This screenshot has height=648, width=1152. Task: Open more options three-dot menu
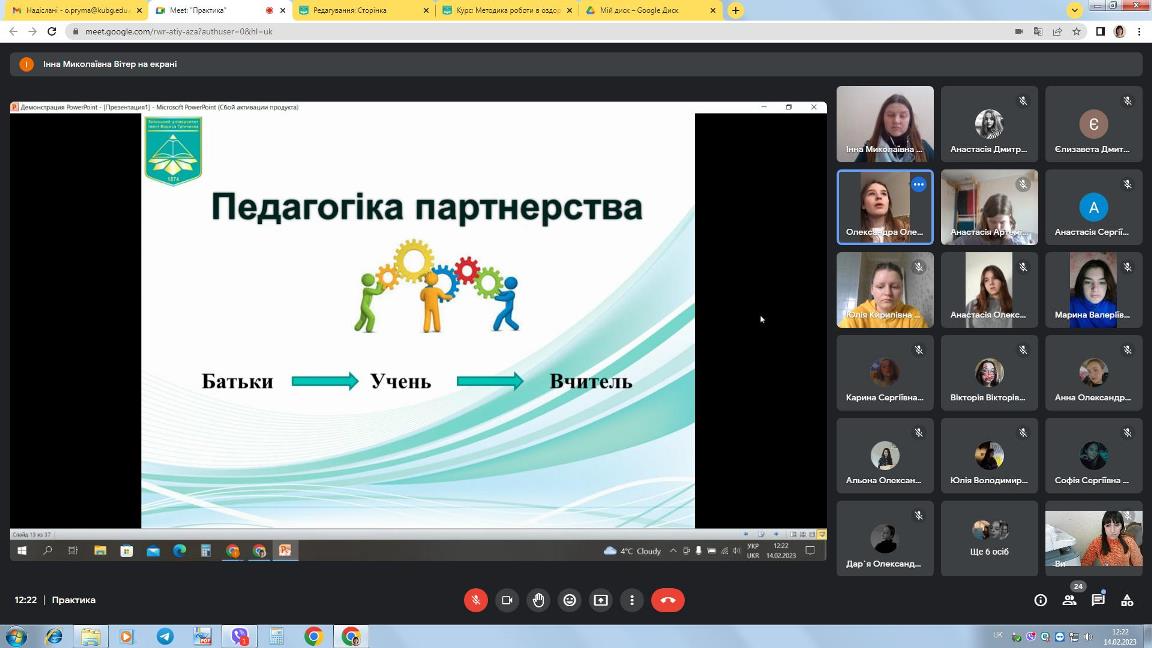(632, 600)
